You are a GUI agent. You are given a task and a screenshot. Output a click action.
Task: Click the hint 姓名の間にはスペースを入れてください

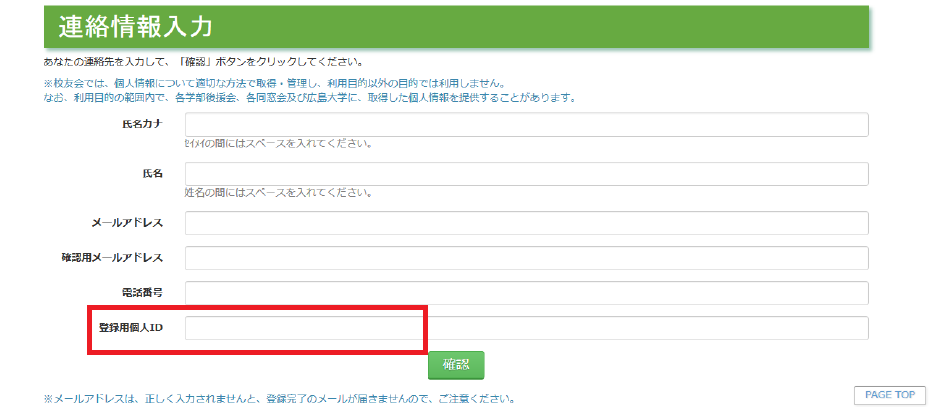coord(278,193)
